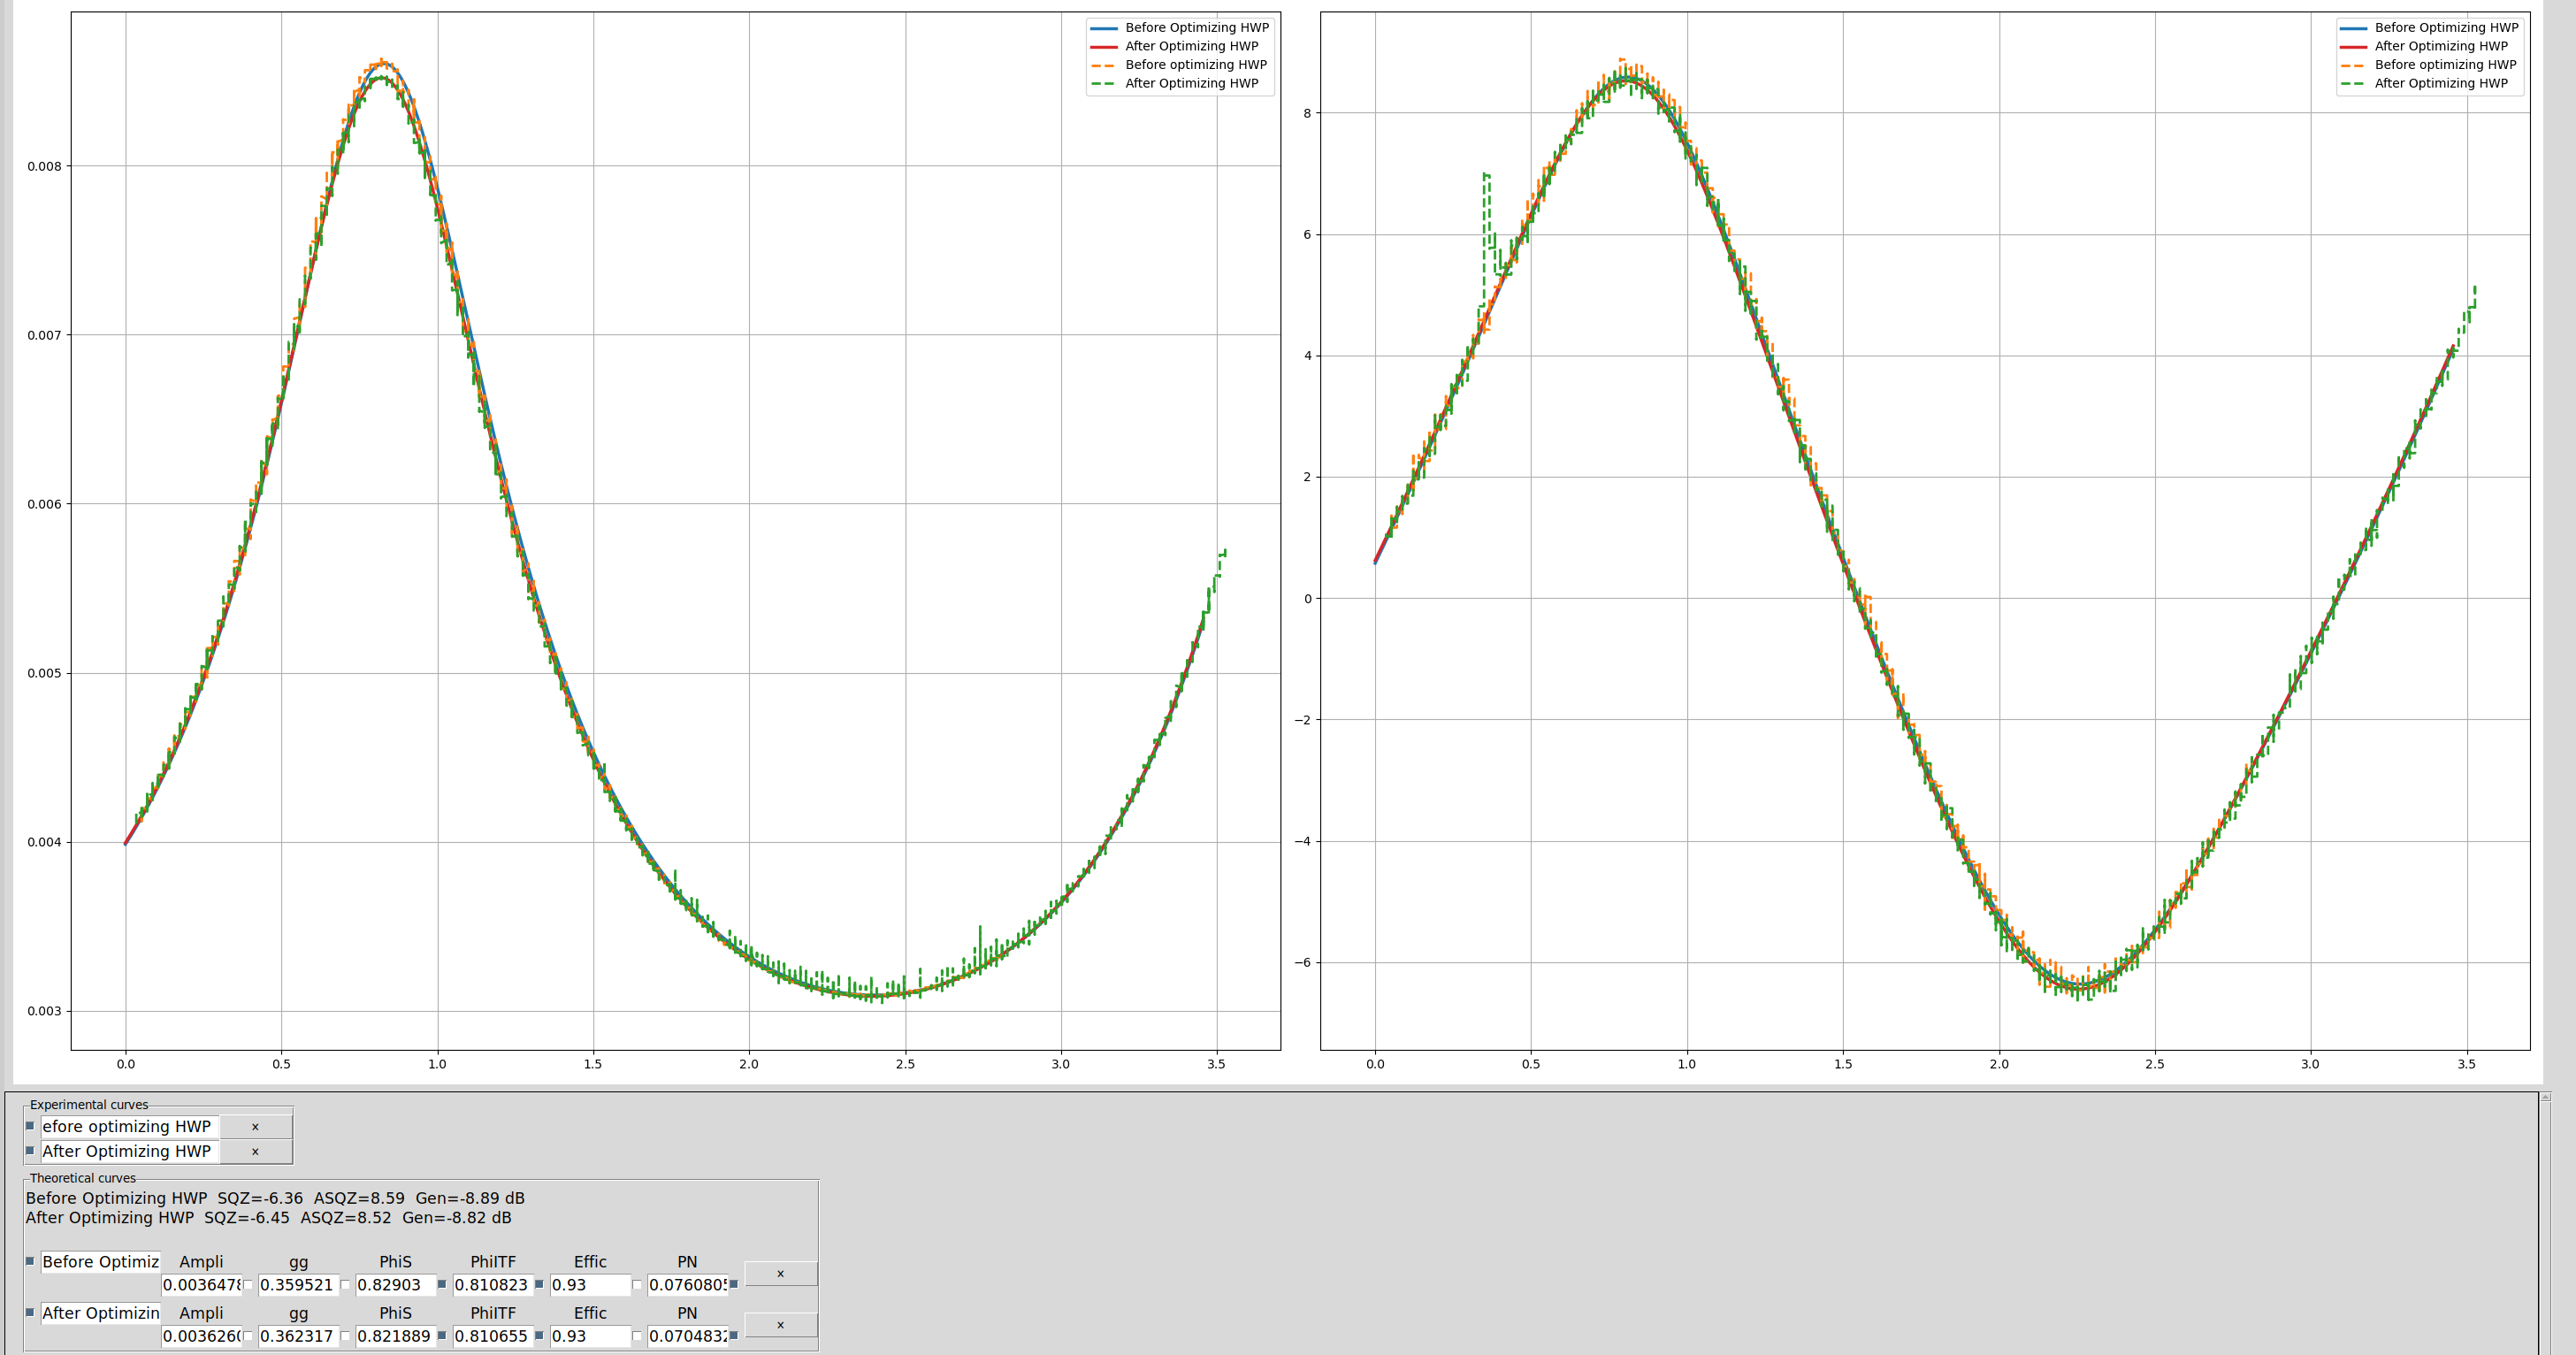
Task: Toggle visibility checkbox of 'efore optimizing HWP' experimental curve
Action: tap(30, 1126)
